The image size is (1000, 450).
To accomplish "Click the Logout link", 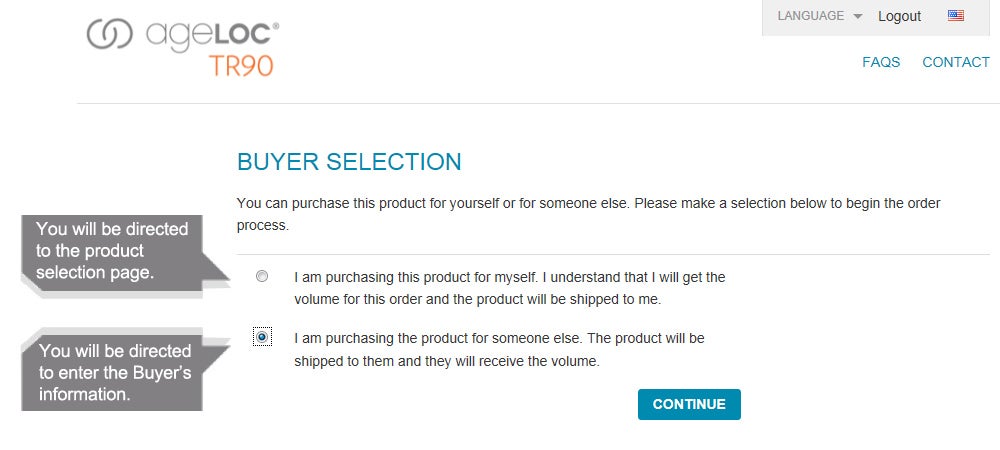I will tap(899, 16).
